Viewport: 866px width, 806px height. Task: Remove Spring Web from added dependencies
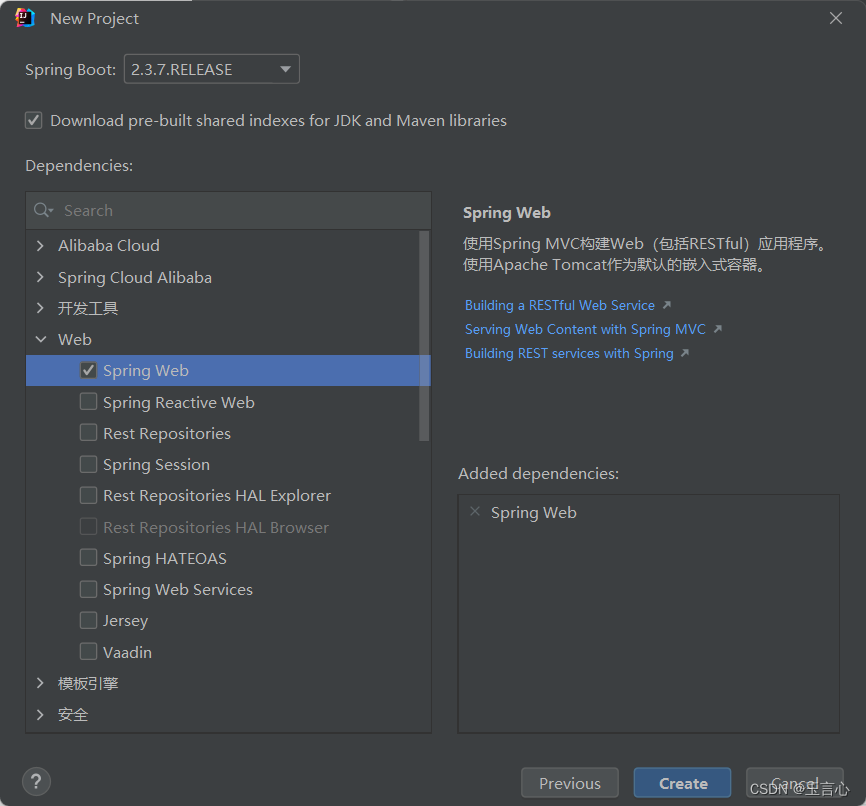pyautogui.click(x=474, y=511)
